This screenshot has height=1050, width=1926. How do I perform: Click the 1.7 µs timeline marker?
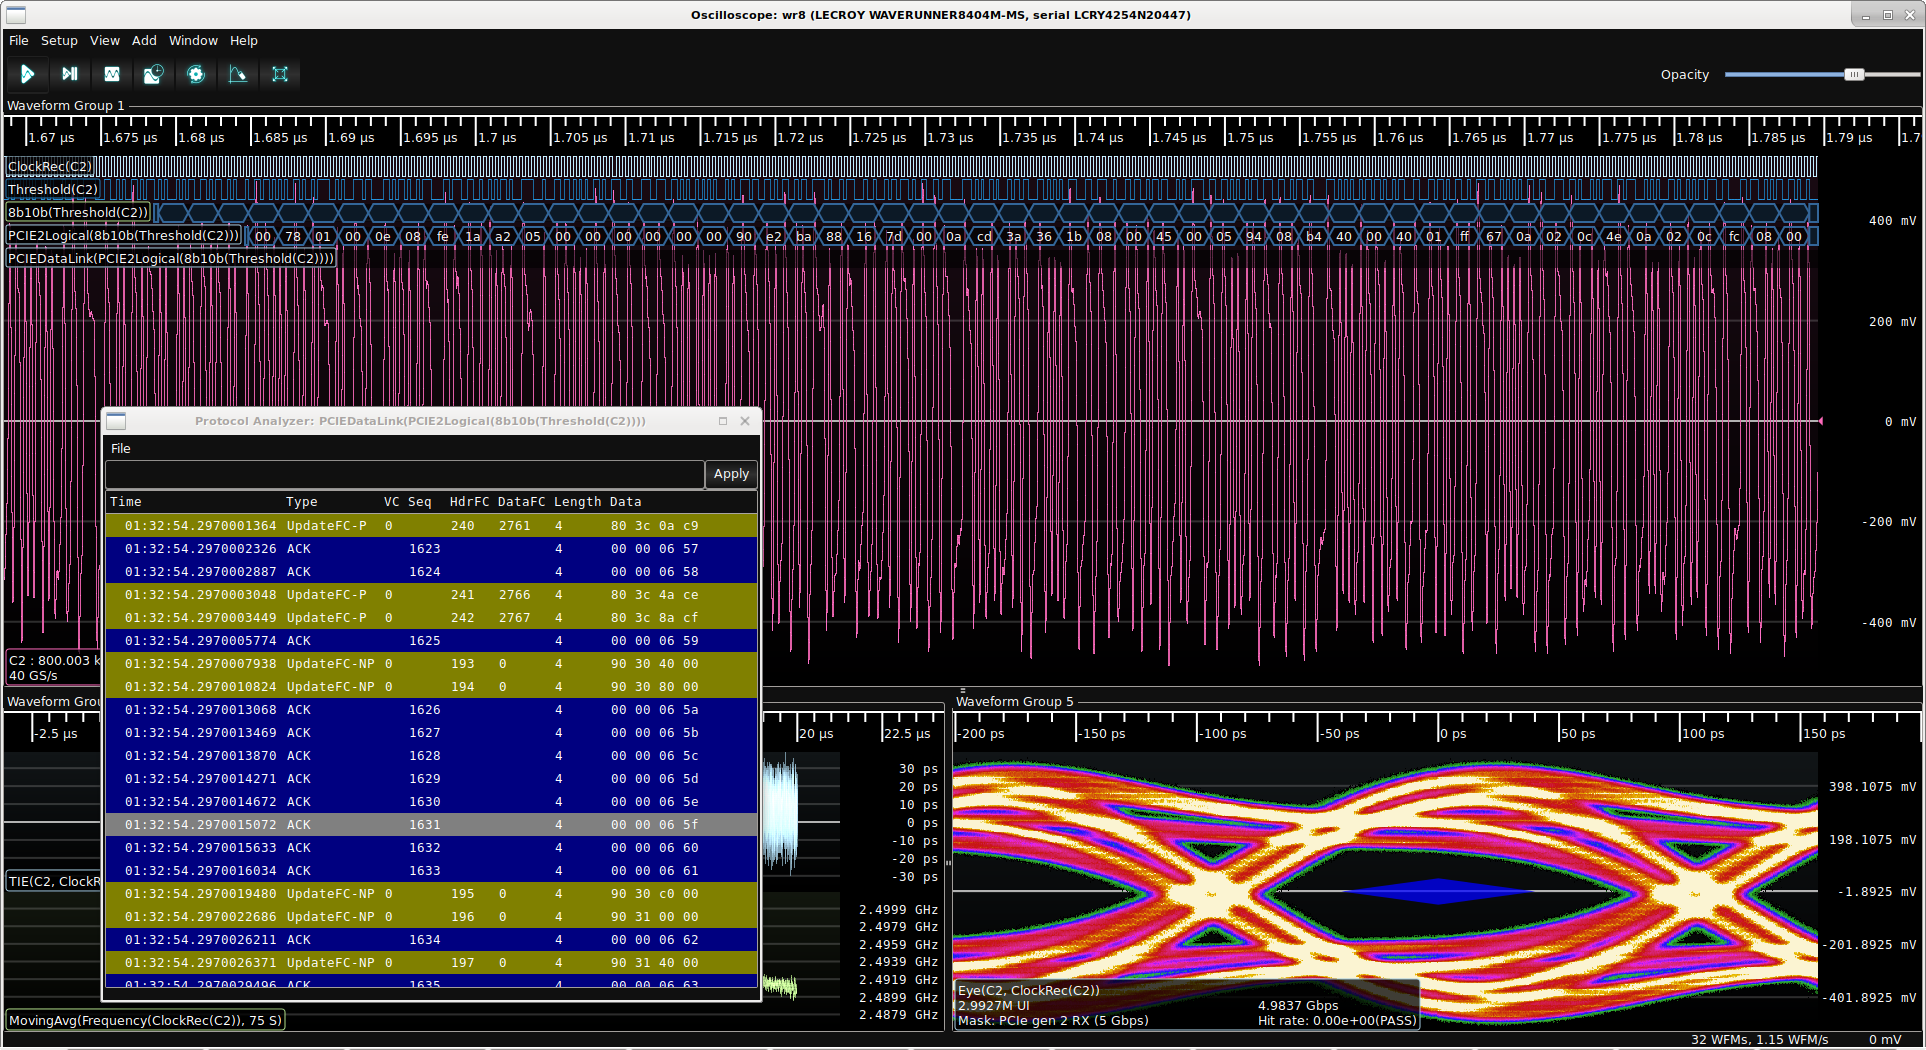point(498,138)
